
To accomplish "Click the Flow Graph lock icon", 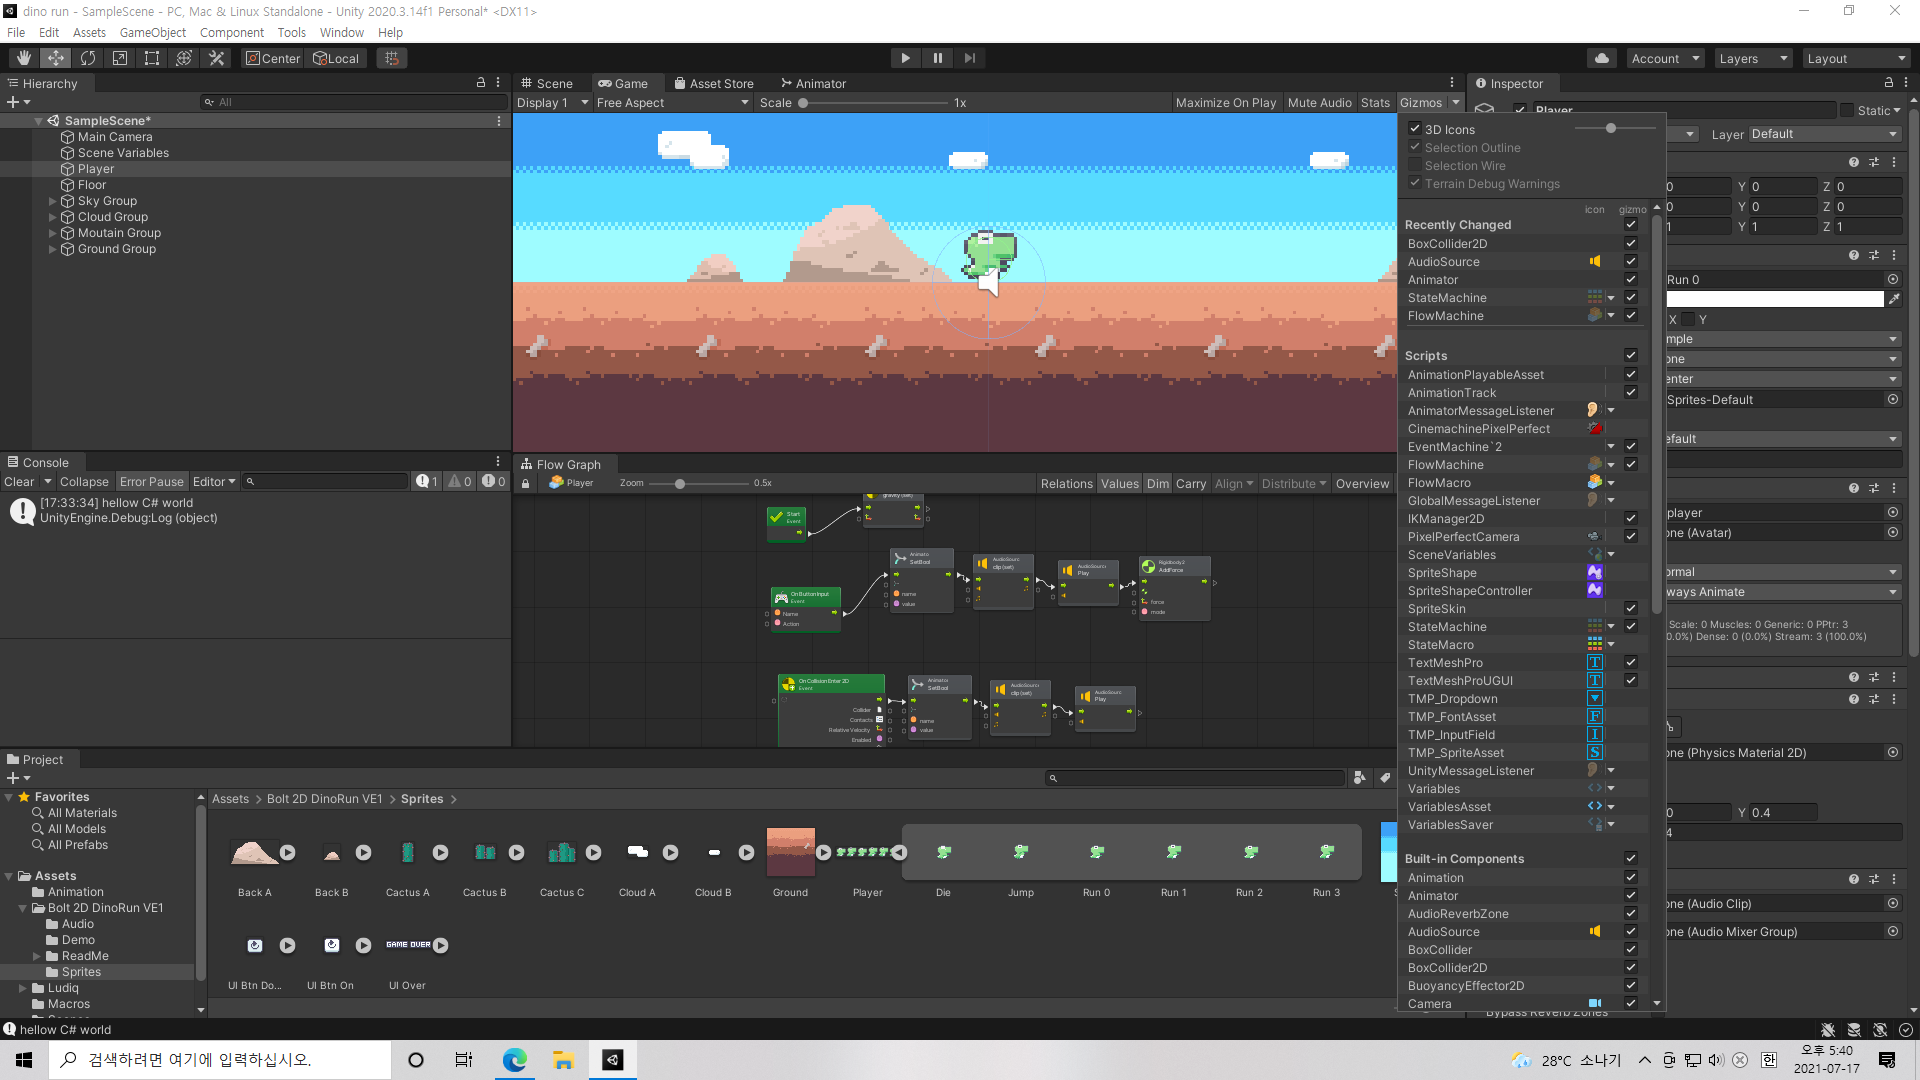I will (x=526, y=484).
